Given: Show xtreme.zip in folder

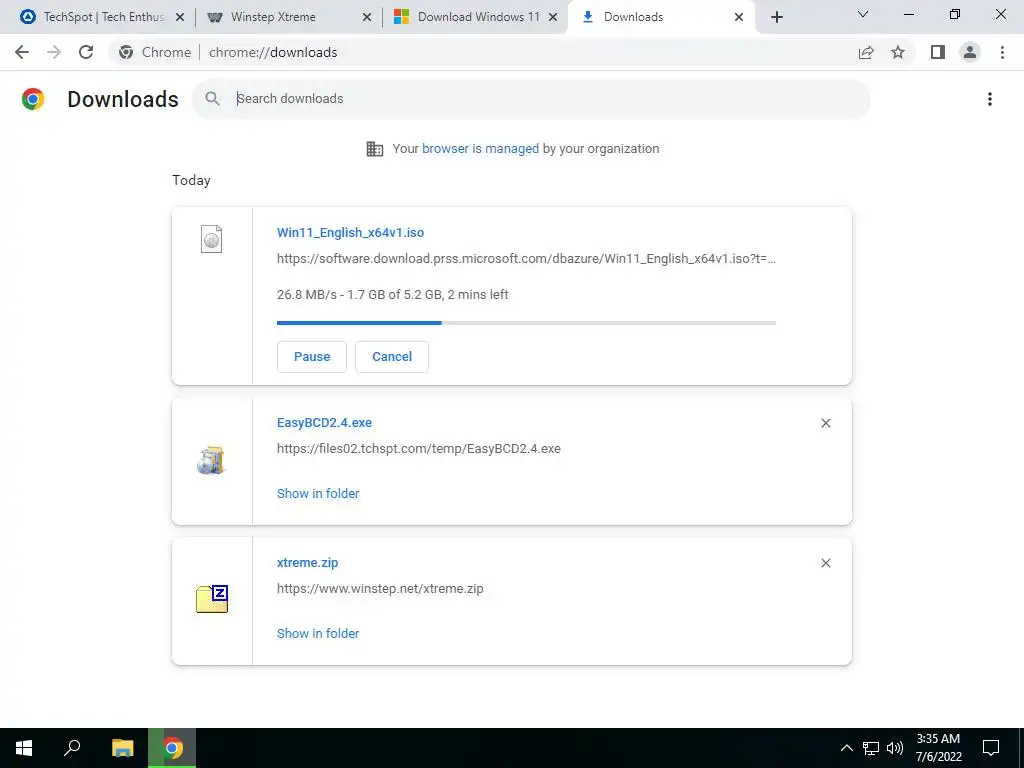Looking at the screenshot, I should click(x=317, y=633).
